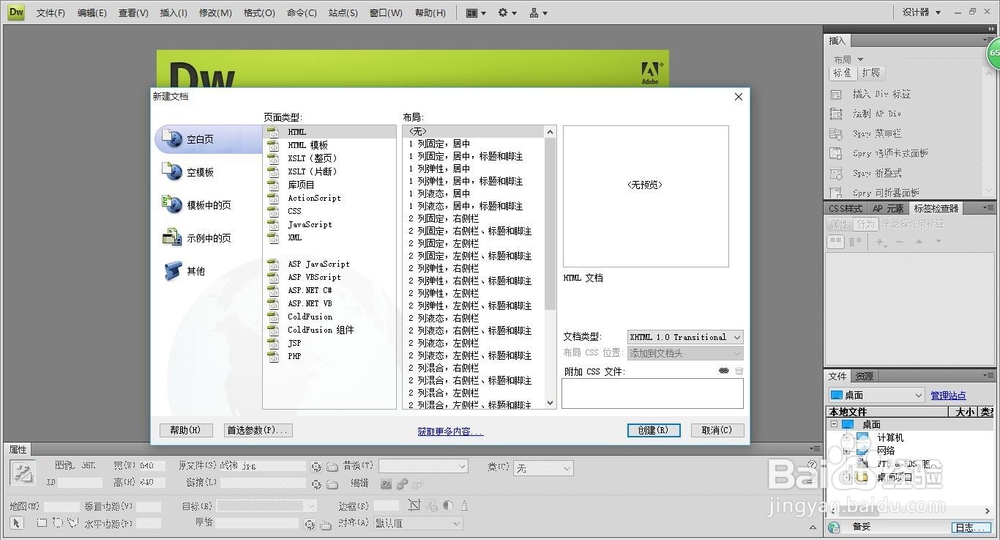The height and width of the screenshot is (540, 1000).
Task: Click the Help button in dialog
Action: point(185,430)
